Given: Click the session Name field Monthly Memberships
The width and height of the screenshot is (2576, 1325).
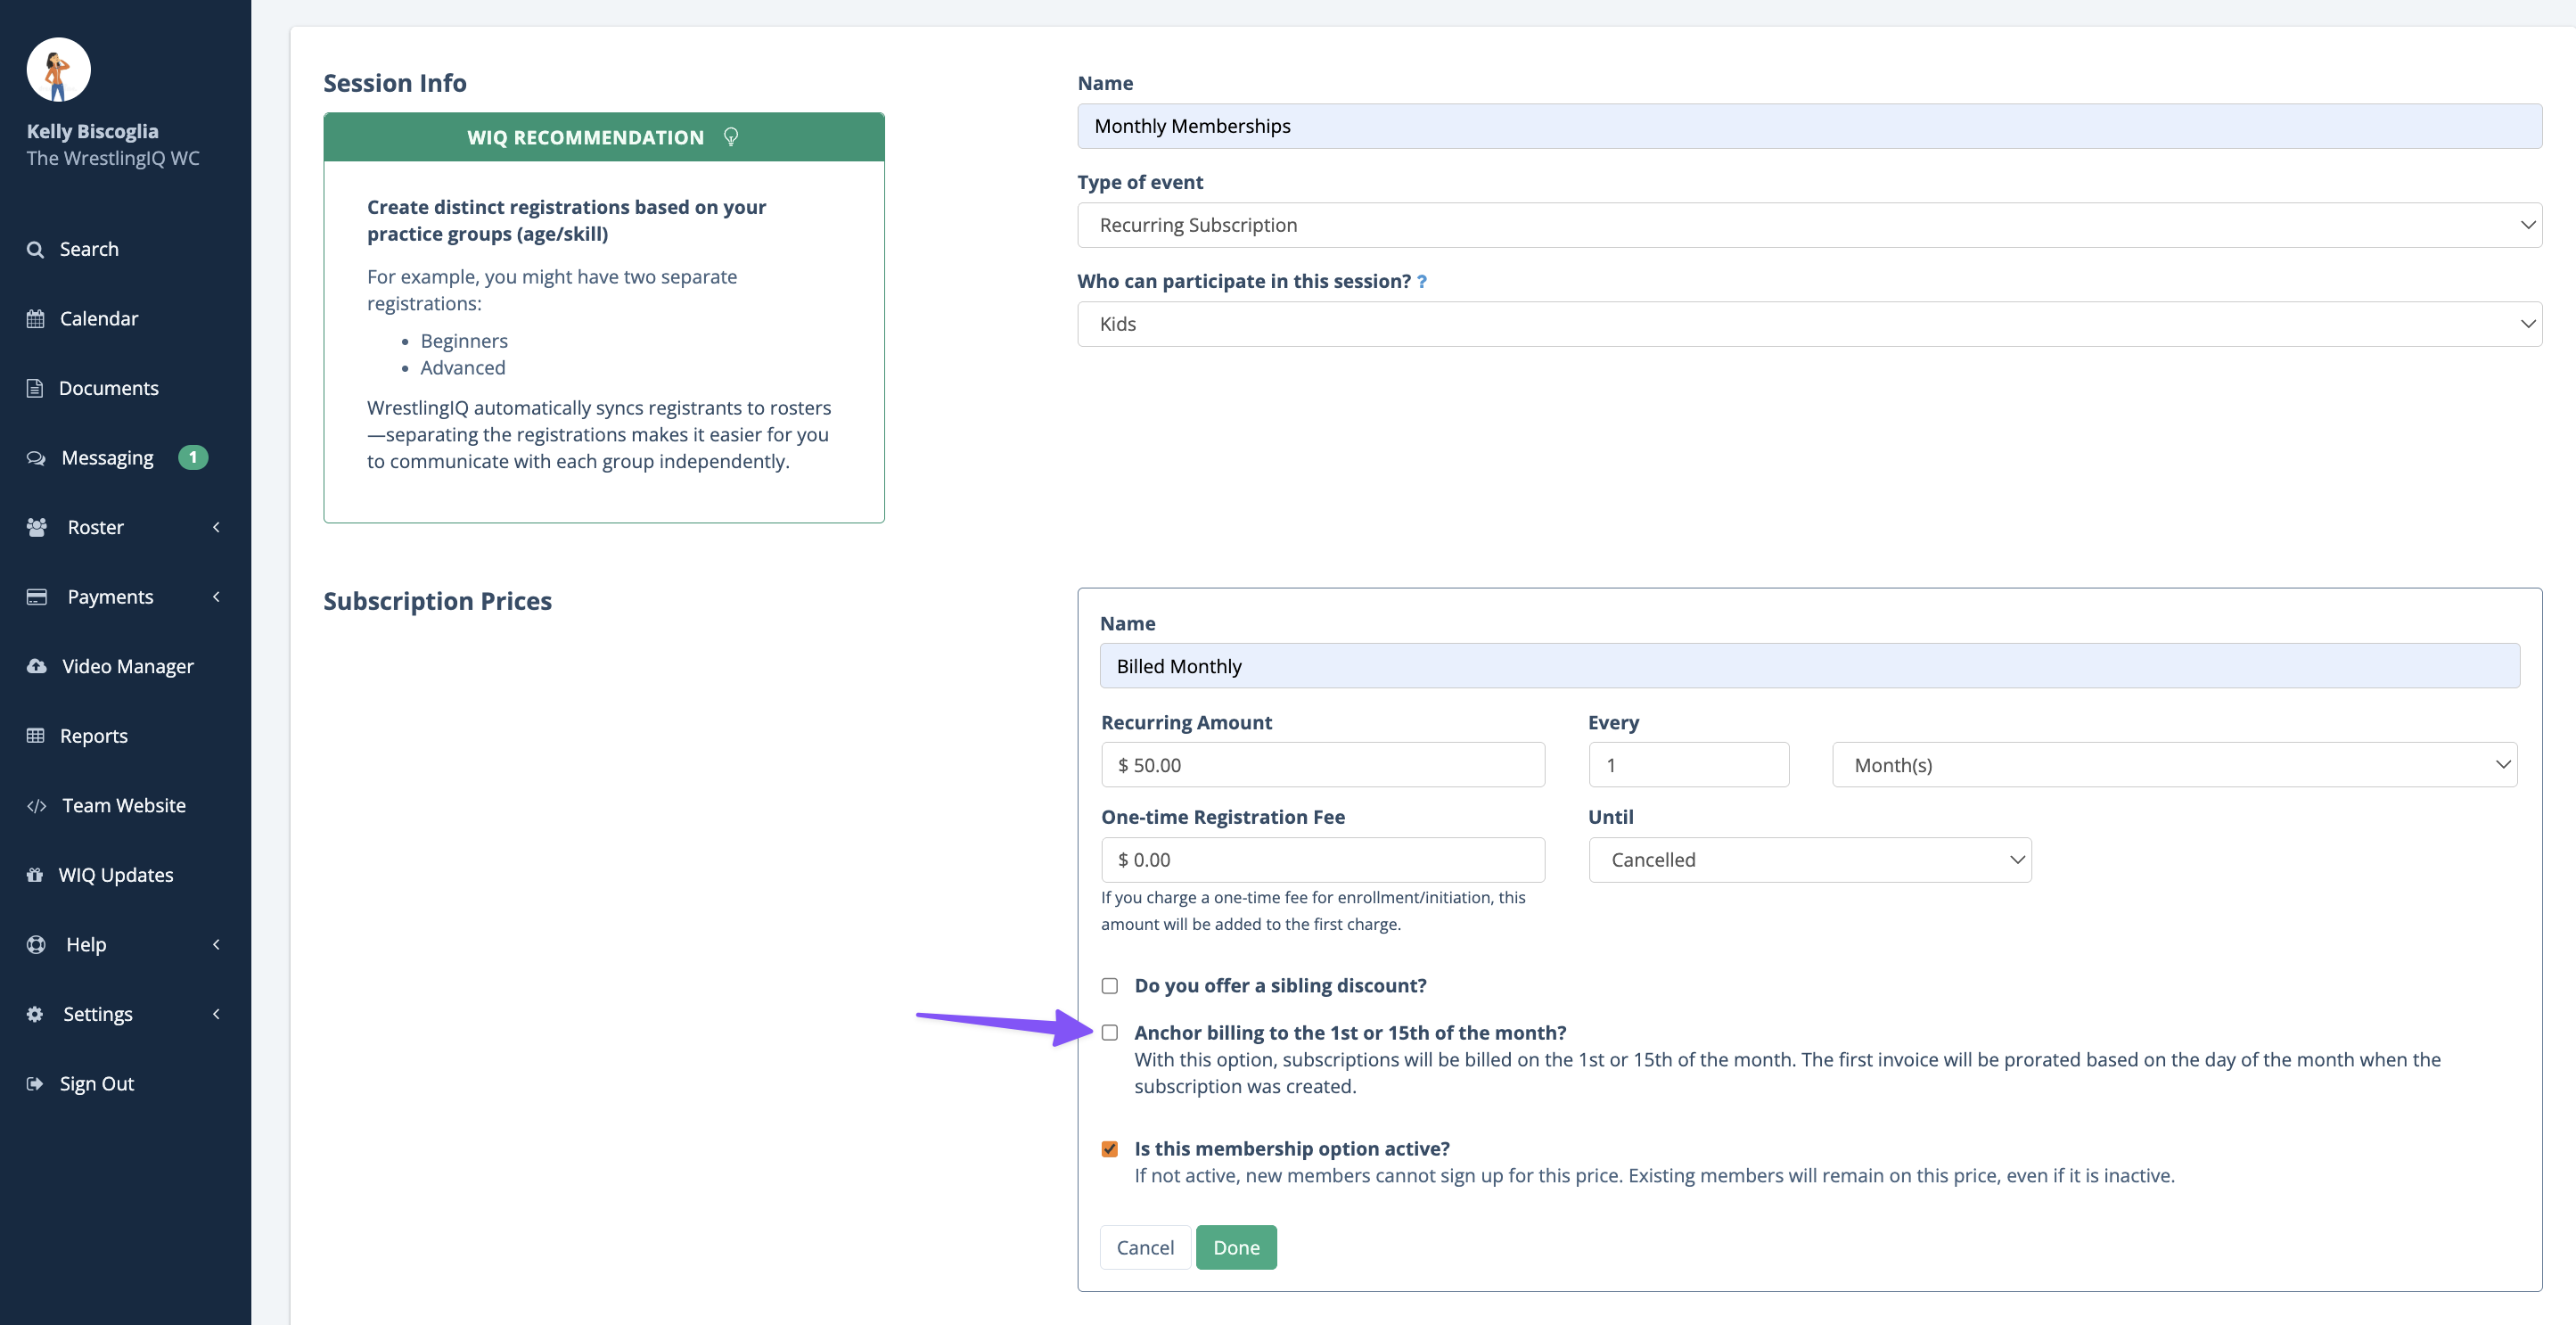Looking at the screenshot, I should [x=1809, y=126].
